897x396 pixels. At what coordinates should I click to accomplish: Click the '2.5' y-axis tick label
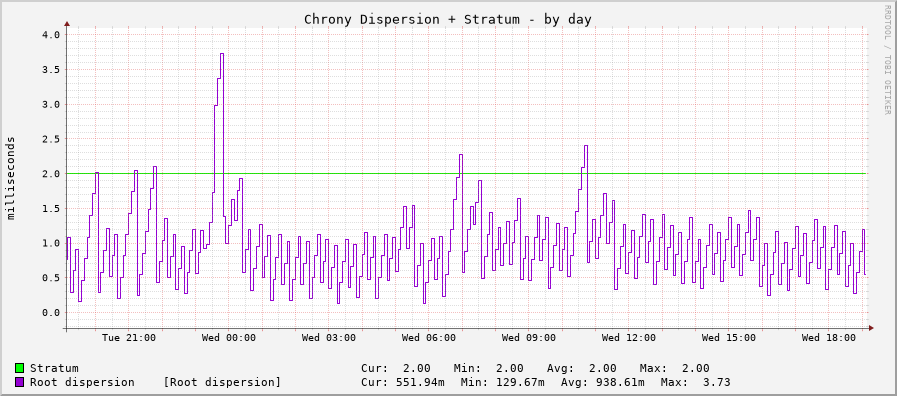click(51, 139)
